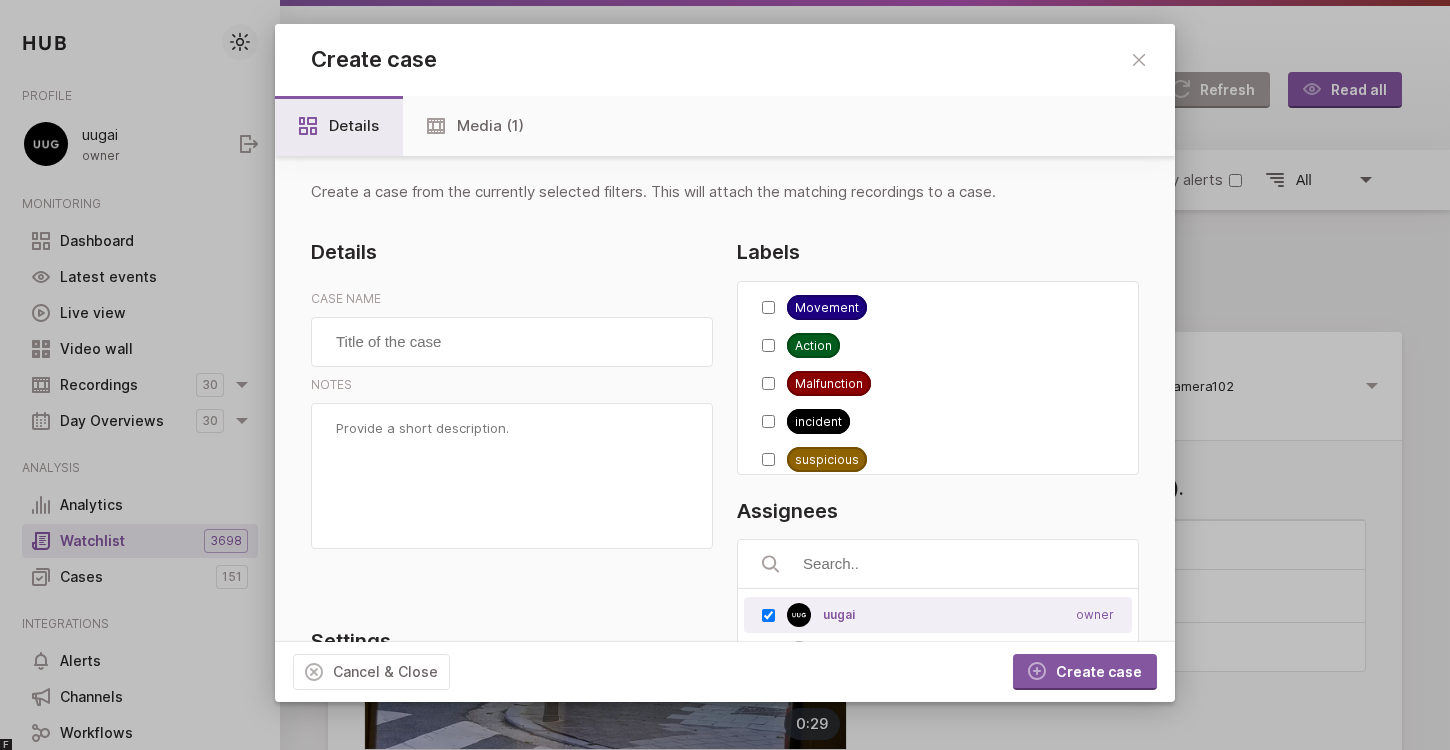Click the logout icon next to uugai
The height and width of the screenshot is (750, 1450).
[x=249, y=144]
